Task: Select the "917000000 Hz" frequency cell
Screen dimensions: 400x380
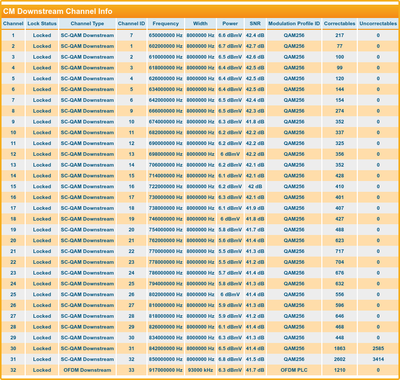Action: click(x=166, y=370)
